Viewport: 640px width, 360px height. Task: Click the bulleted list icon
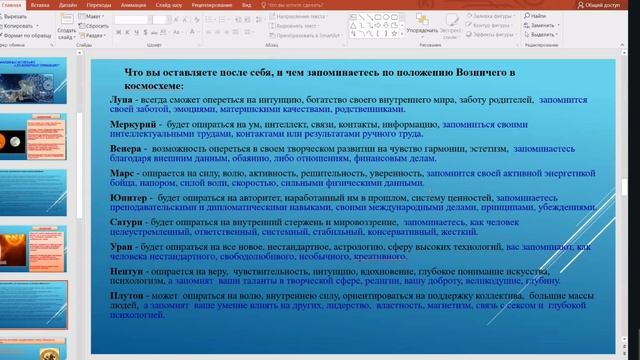[x=210, y=20]
